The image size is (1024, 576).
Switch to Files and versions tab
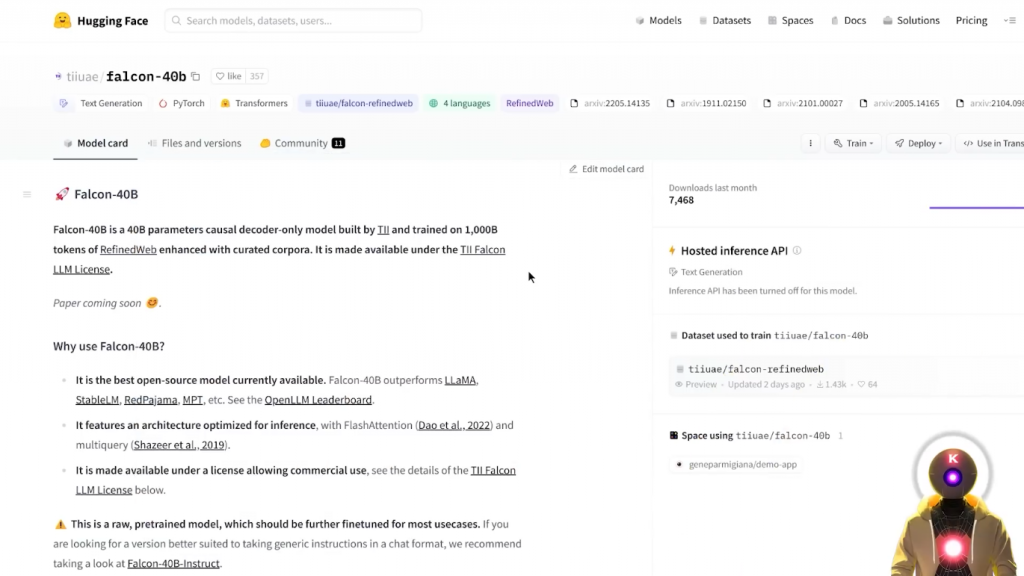pos(194,143)
